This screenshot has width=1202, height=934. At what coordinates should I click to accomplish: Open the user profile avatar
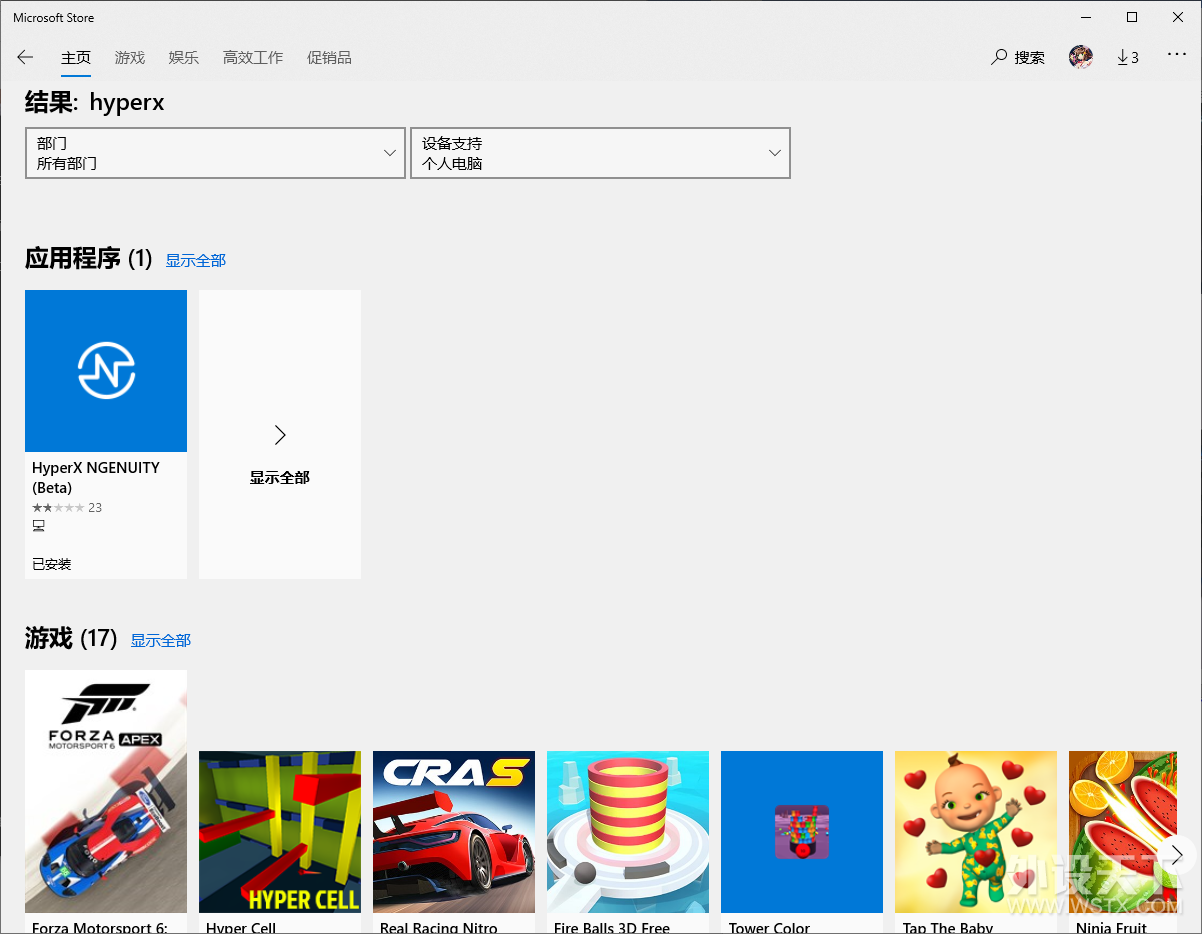tap(1081, 57)
